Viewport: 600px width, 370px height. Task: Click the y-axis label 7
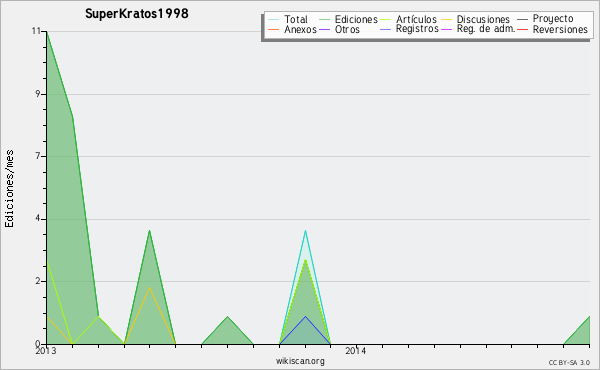(38, 156)
